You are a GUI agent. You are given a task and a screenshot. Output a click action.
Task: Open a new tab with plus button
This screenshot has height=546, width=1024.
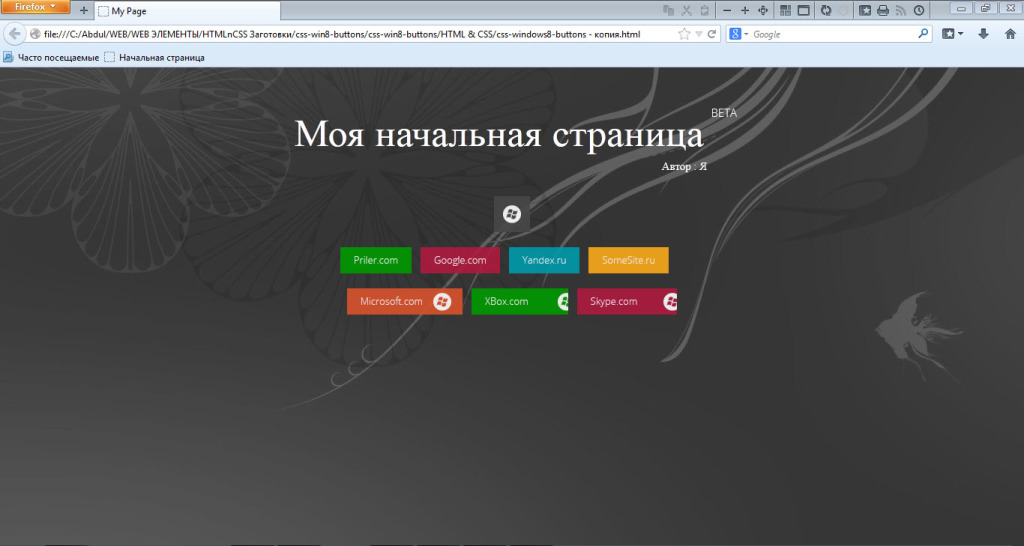pos(84,11)
